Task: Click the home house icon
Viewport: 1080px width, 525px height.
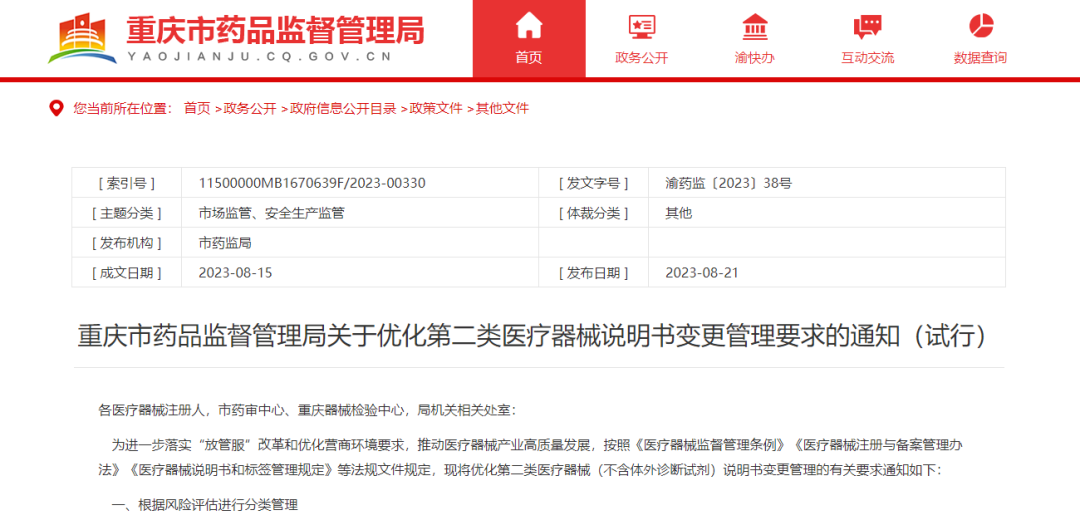Action: pos(528,25)
